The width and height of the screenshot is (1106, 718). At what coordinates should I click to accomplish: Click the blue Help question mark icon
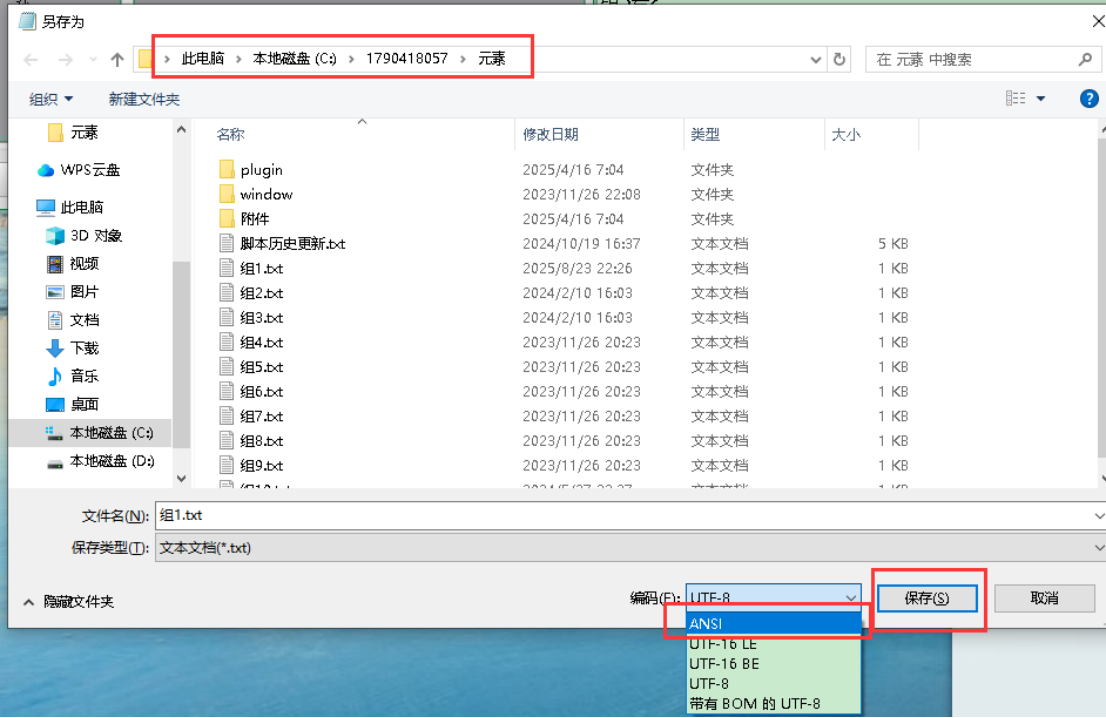point(1089,98)
